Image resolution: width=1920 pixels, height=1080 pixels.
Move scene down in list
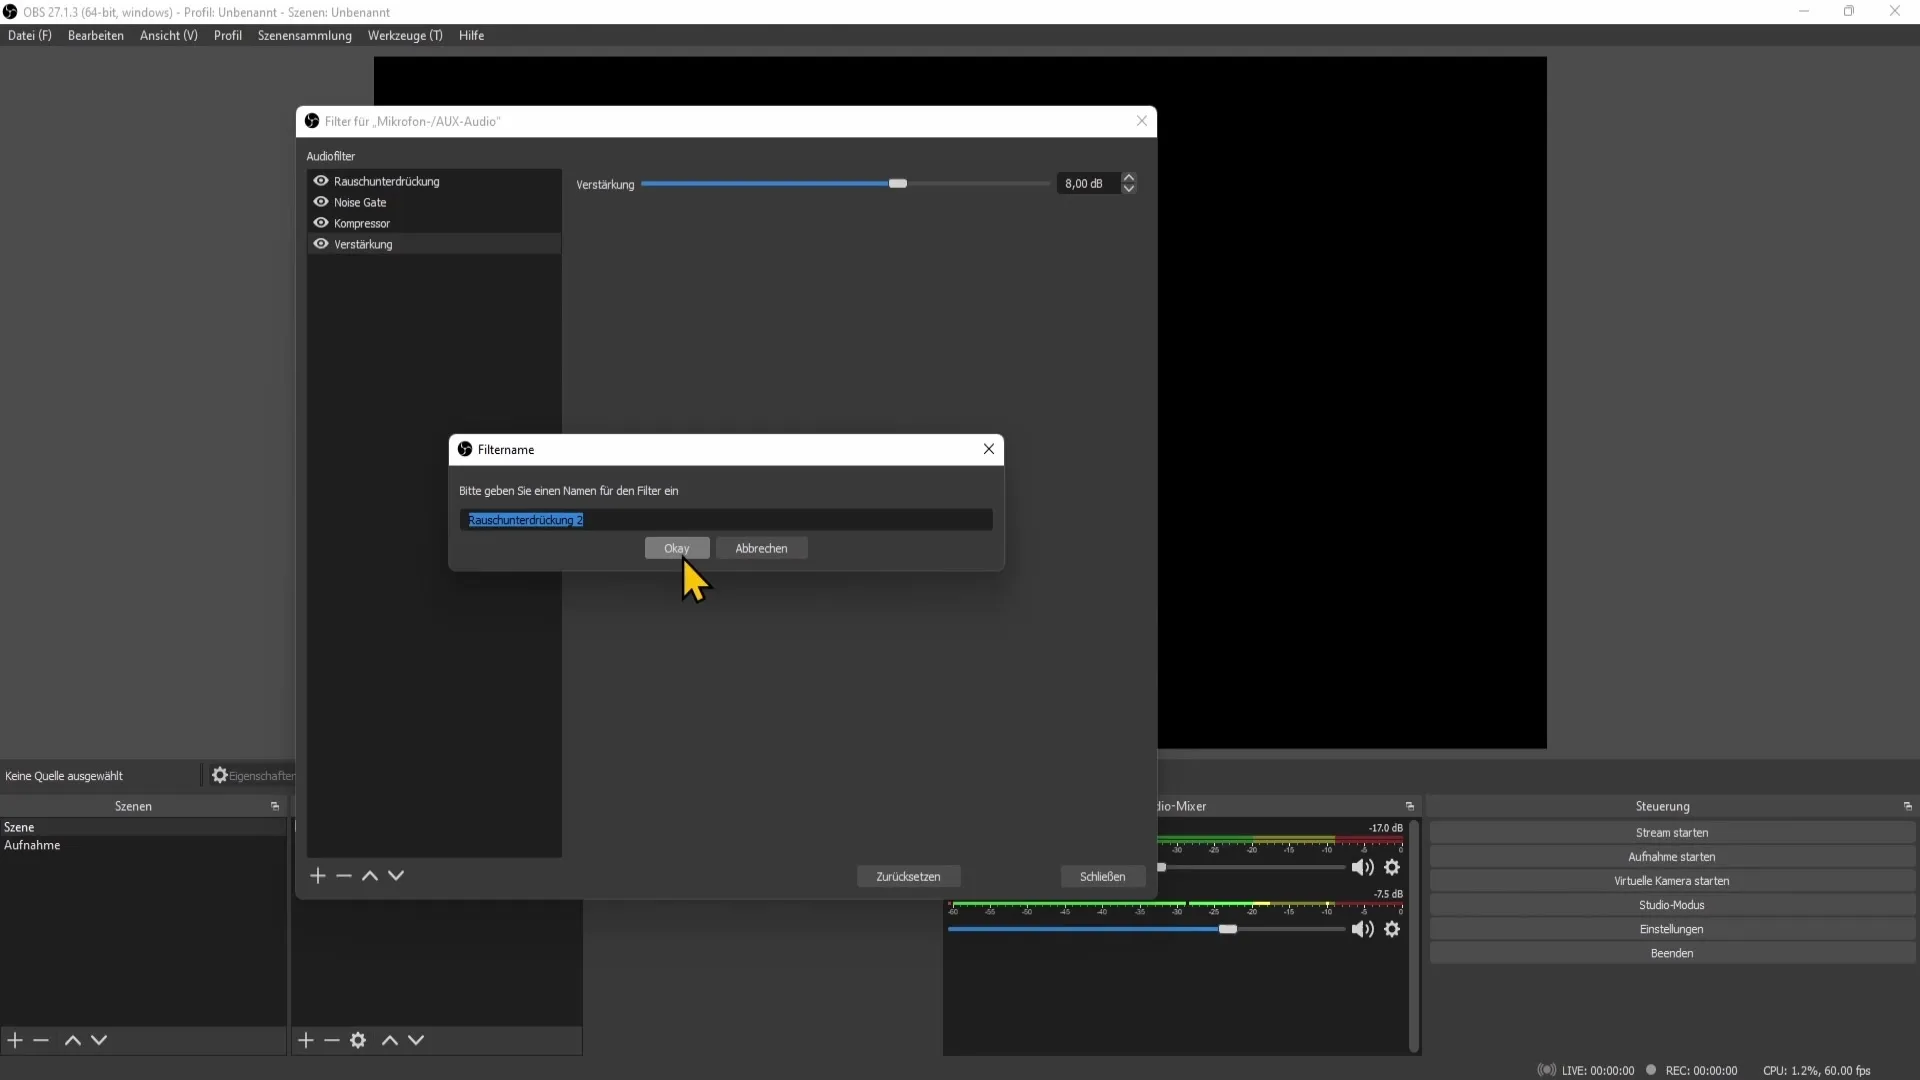click(x=99, y=1041)
